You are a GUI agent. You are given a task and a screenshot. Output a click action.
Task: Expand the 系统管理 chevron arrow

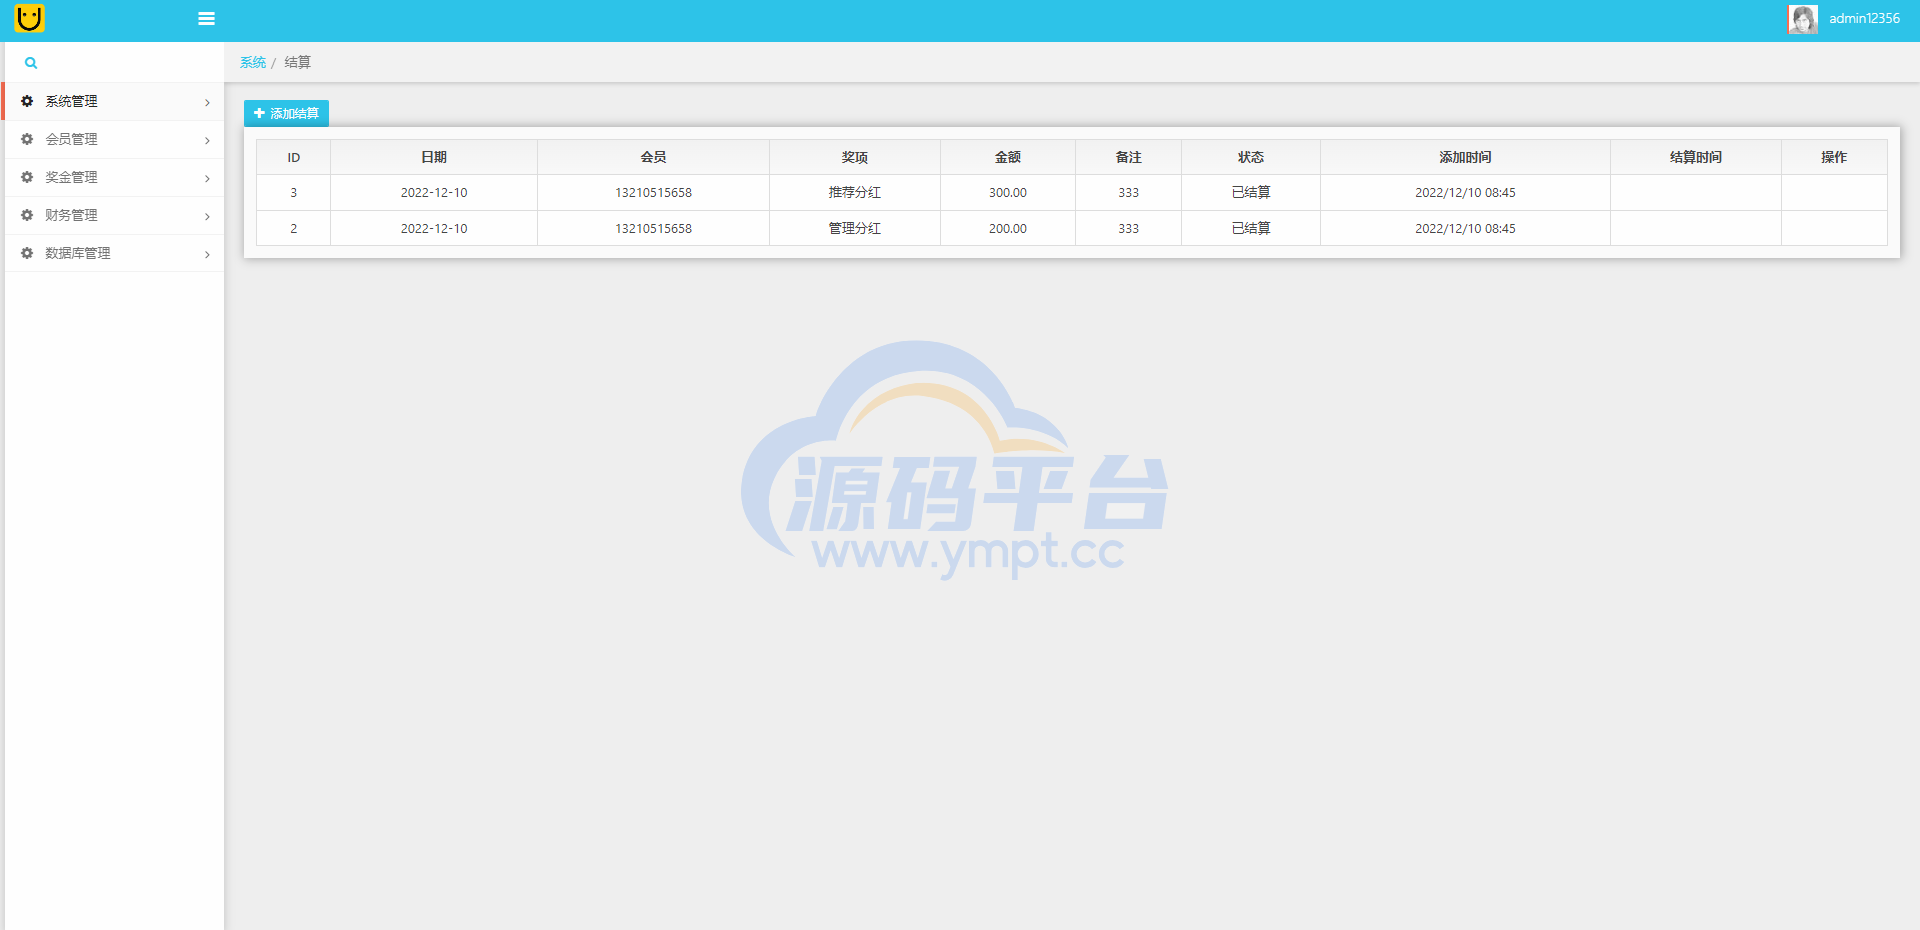point(207,102)
